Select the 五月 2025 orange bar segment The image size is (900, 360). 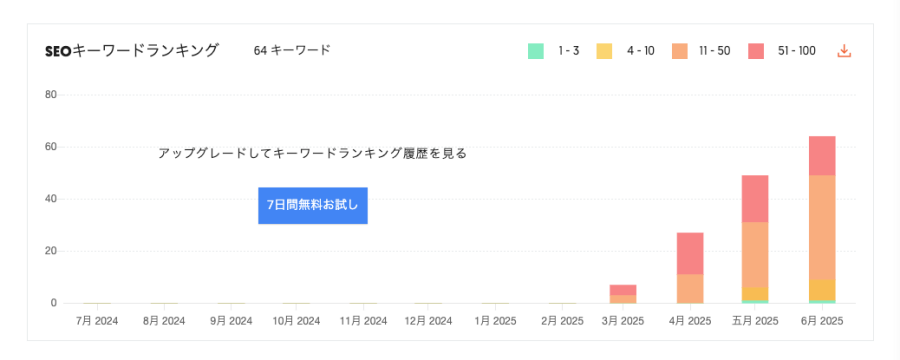[755, 254]
